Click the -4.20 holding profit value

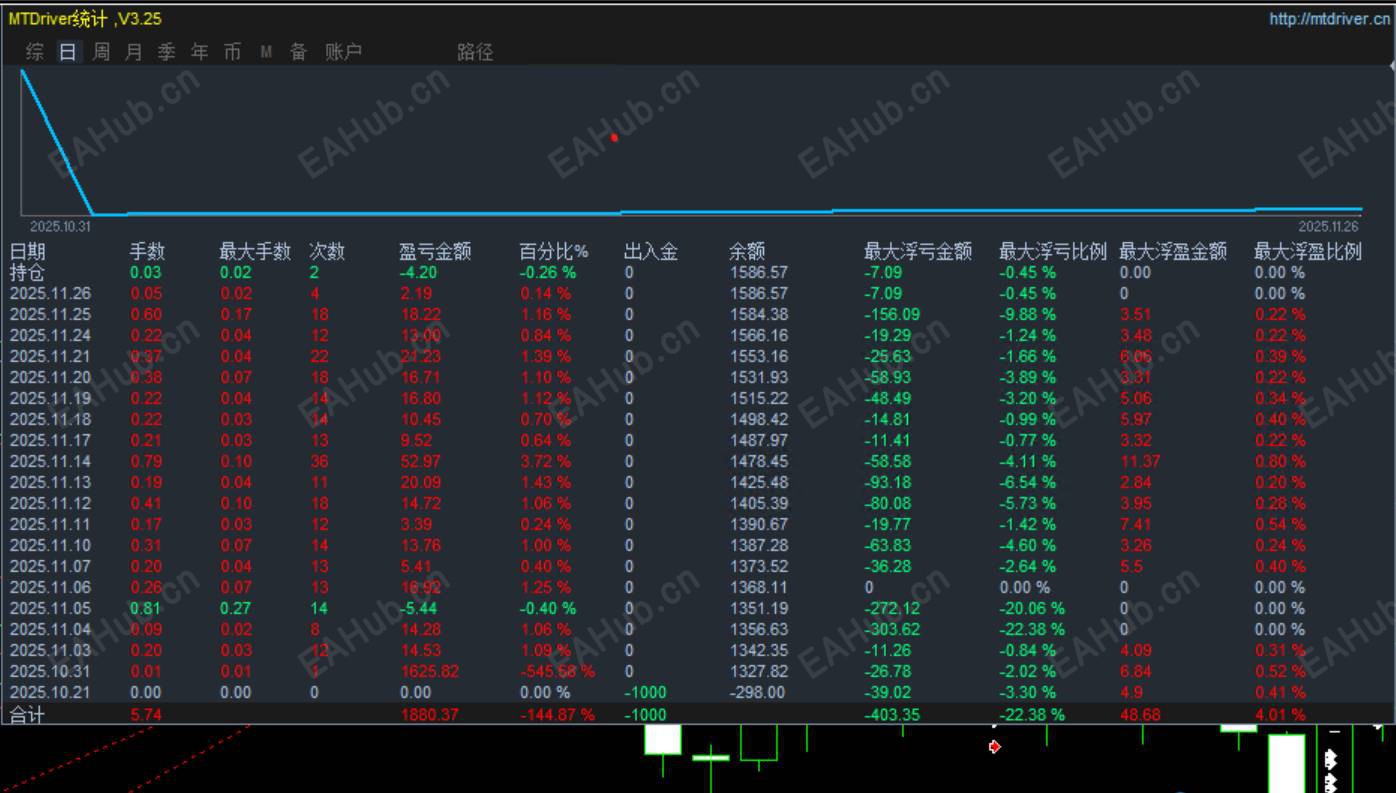[x=418, y=272]
